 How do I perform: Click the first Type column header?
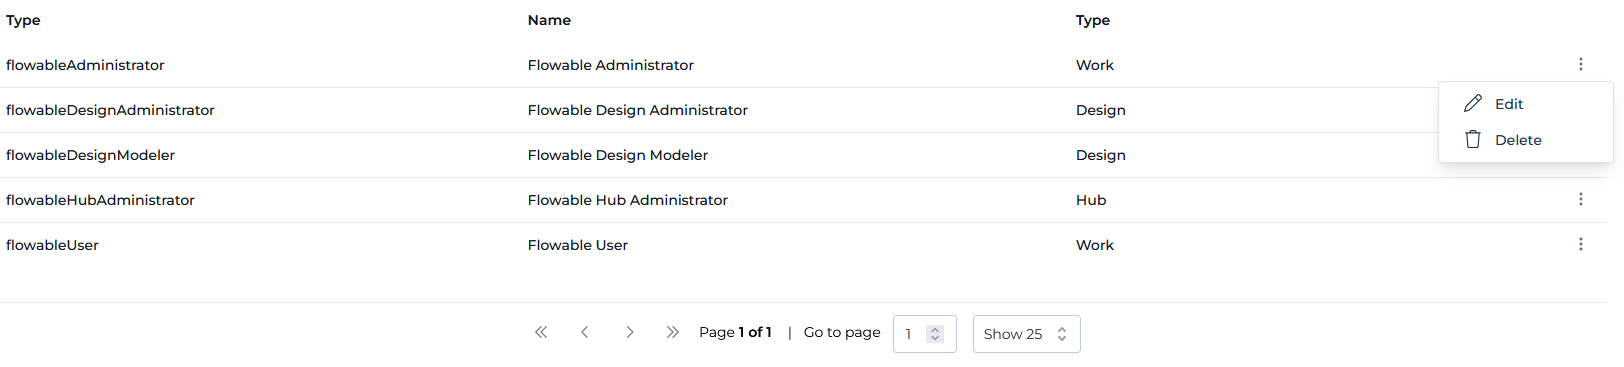tap(23, 20)
